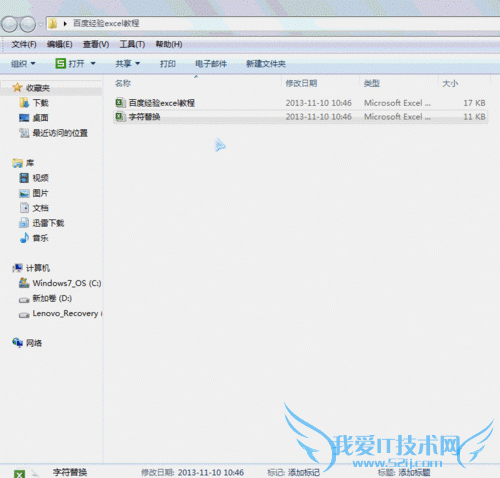Screen dimensions: 500x478
Task: Click the 桌面 desktop icon
Action: click(x=24, y=118)
